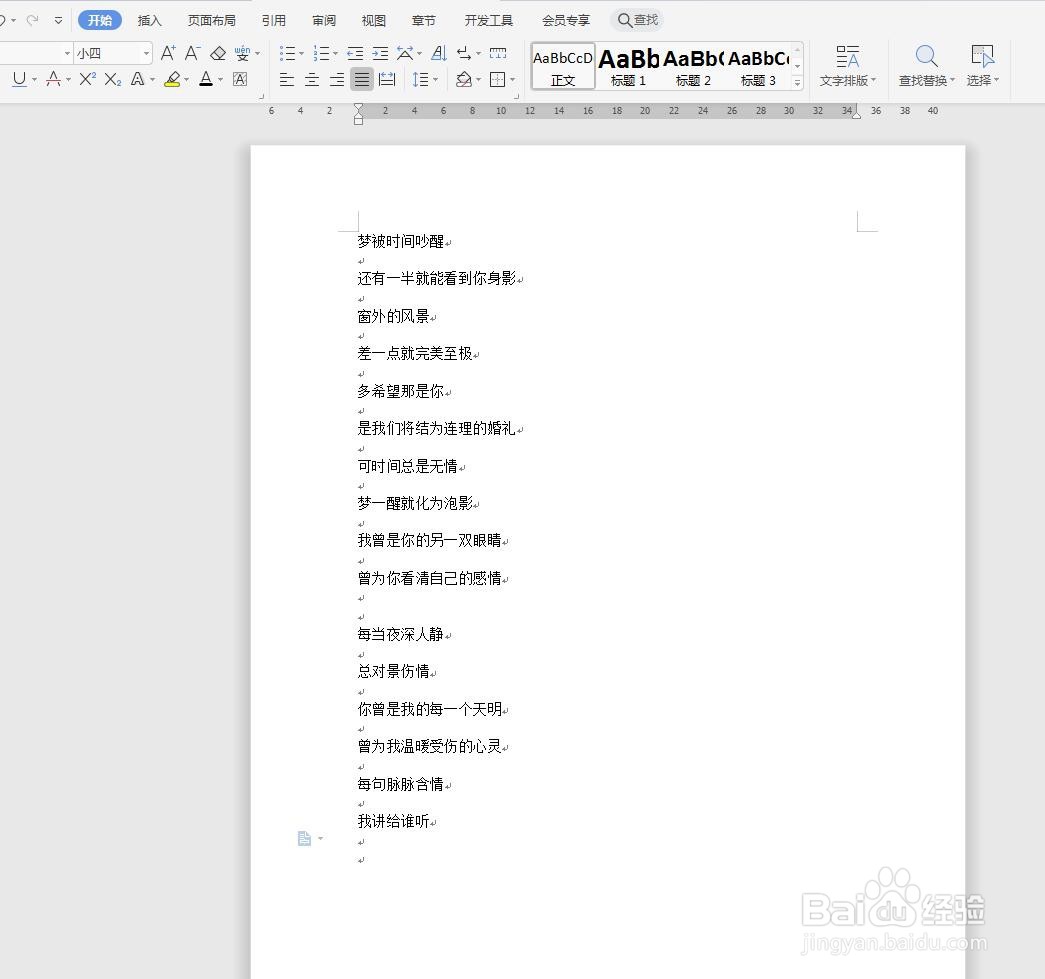Toggle center alignment for the paragraph
The image size is (1045, 979).
pyautogui.click(x=312, y=80)
